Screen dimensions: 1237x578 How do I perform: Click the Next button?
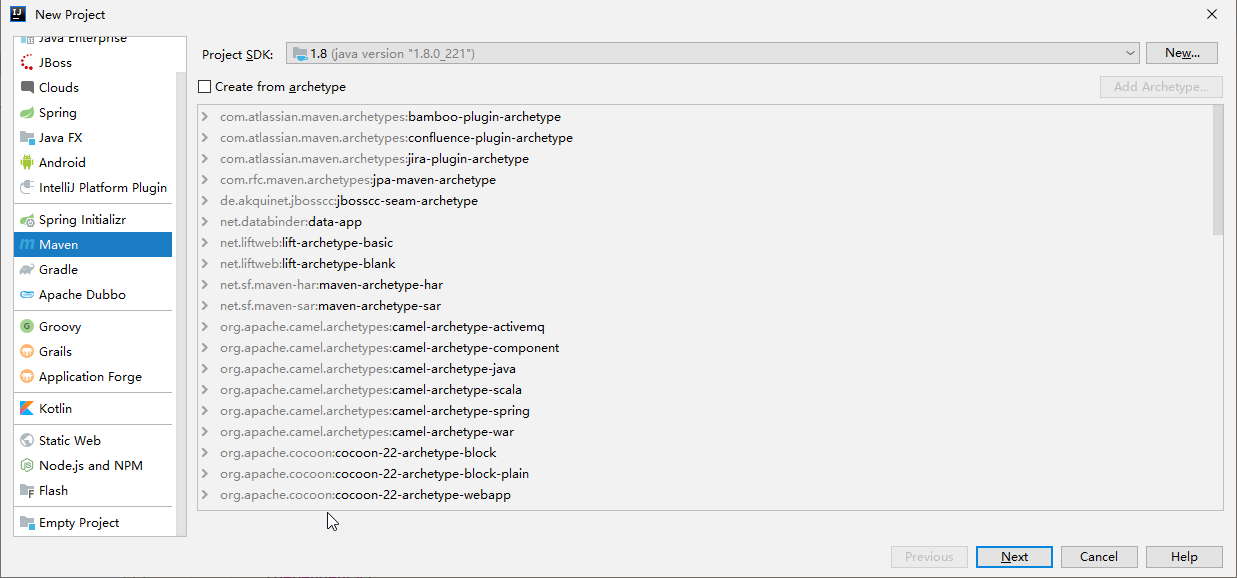(x=1014, y=557)
